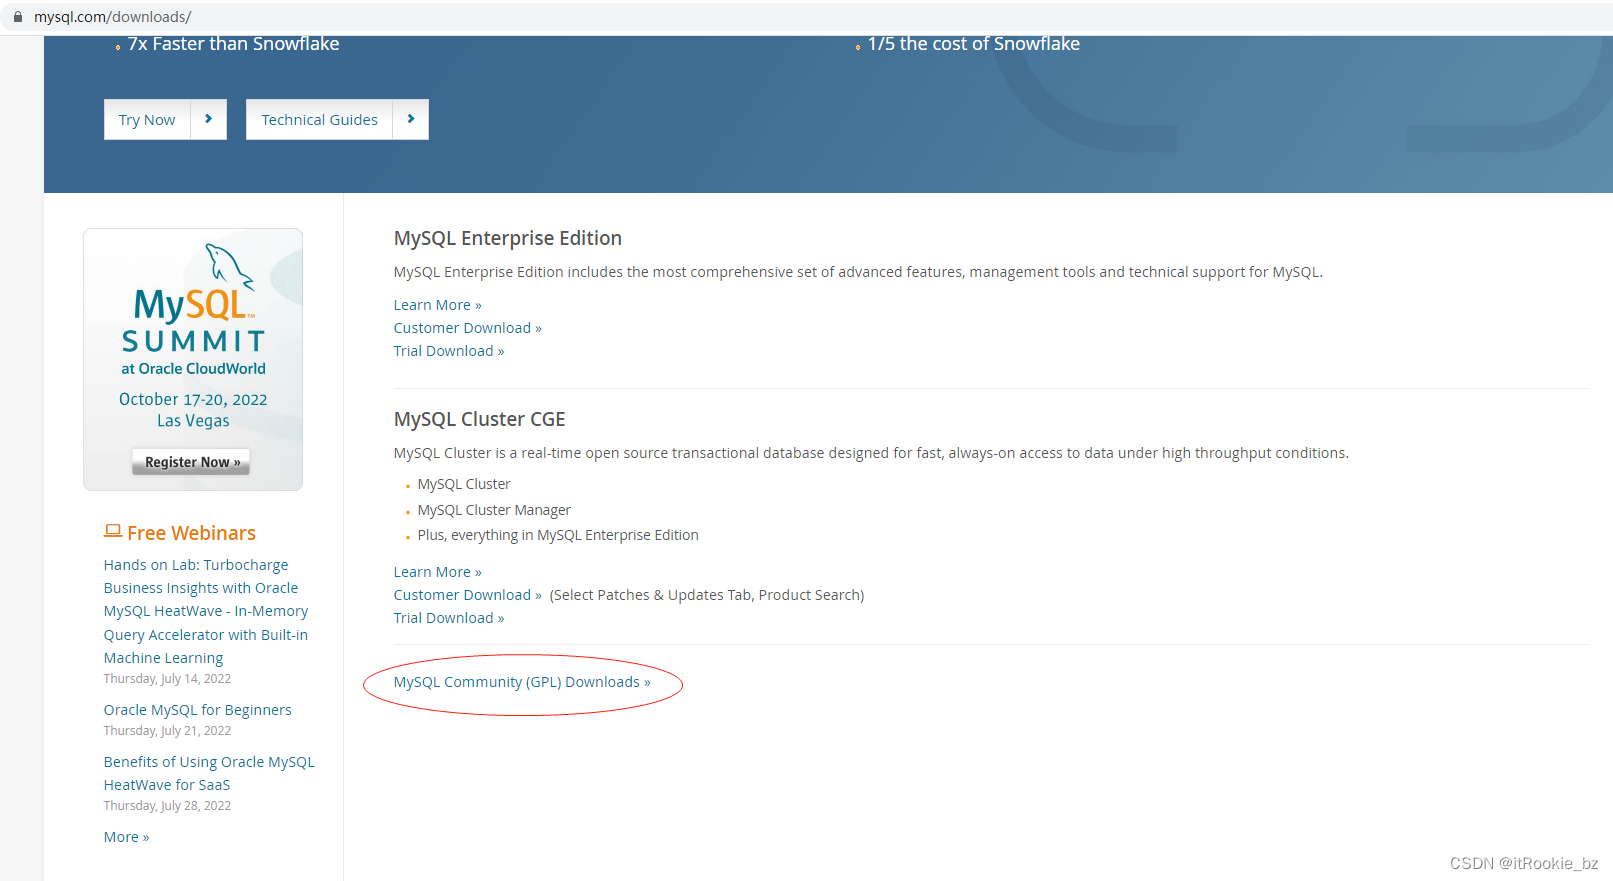
Task: Click the Plus, everything in MySQL Enterprise Edition item
Action: coord(558,535)
